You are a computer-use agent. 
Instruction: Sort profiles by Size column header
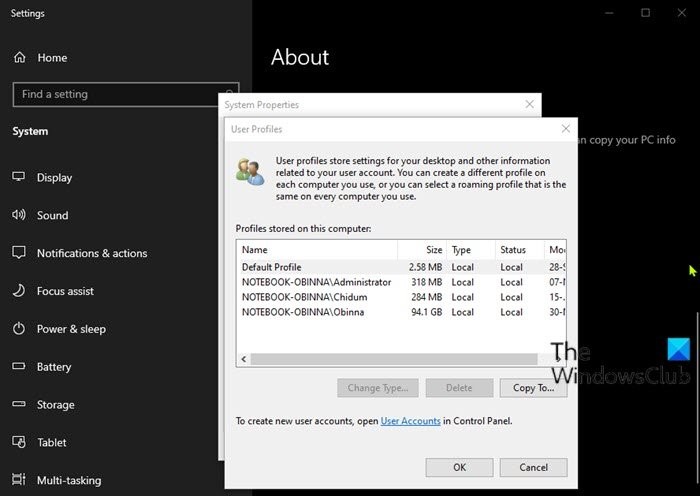click(422, 250)
